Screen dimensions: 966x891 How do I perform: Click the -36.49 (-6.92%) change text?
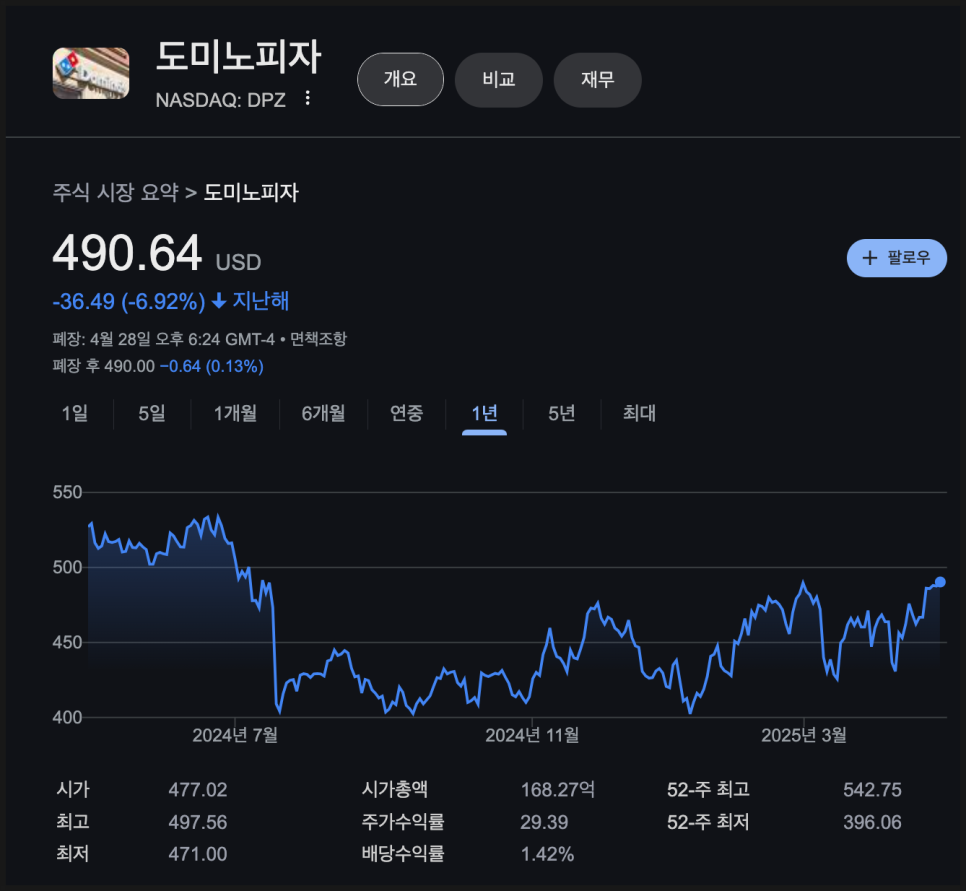click(x=129, y=301)
